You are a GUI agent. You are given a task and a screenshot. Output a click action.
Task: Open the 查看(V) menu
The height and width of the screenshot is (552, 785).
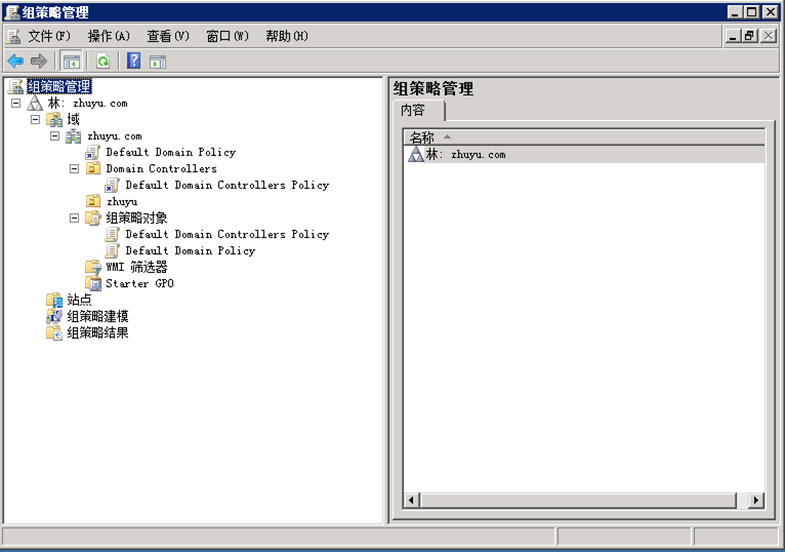pos(168,36)
